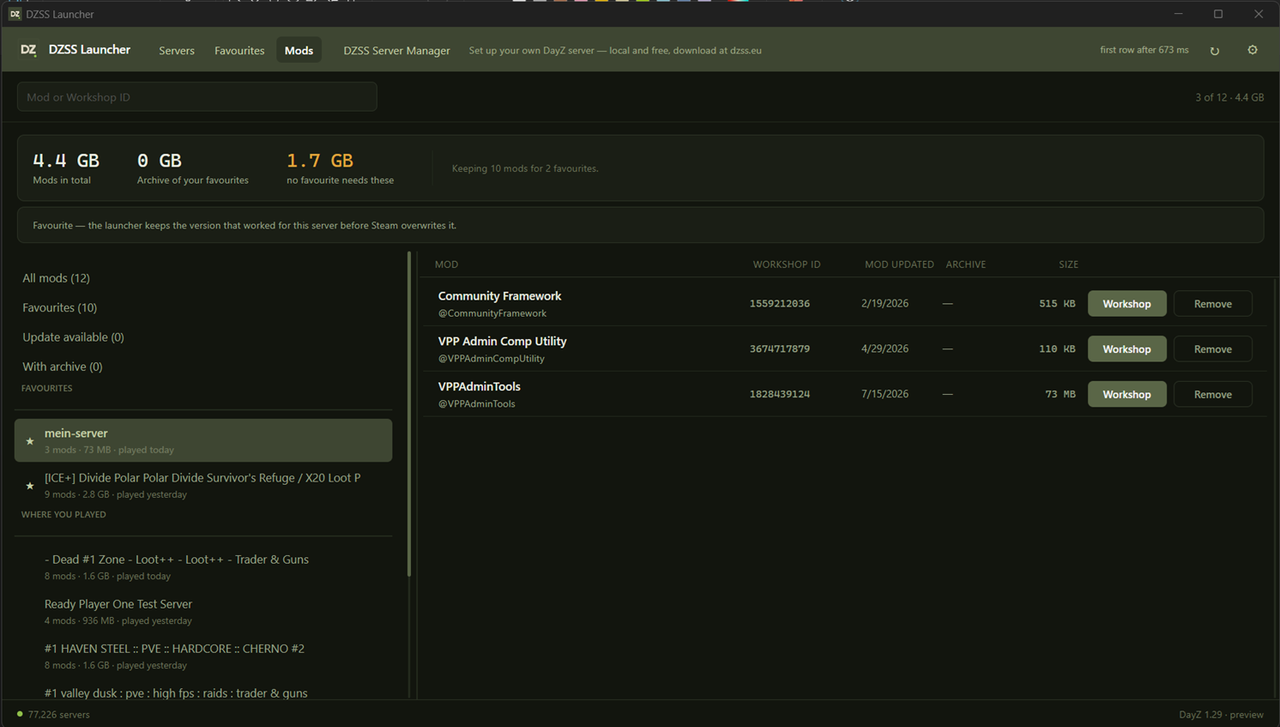The image size is (1280, 727).
Task: Remove the Community Framework mod
Action: [1213, 304]
